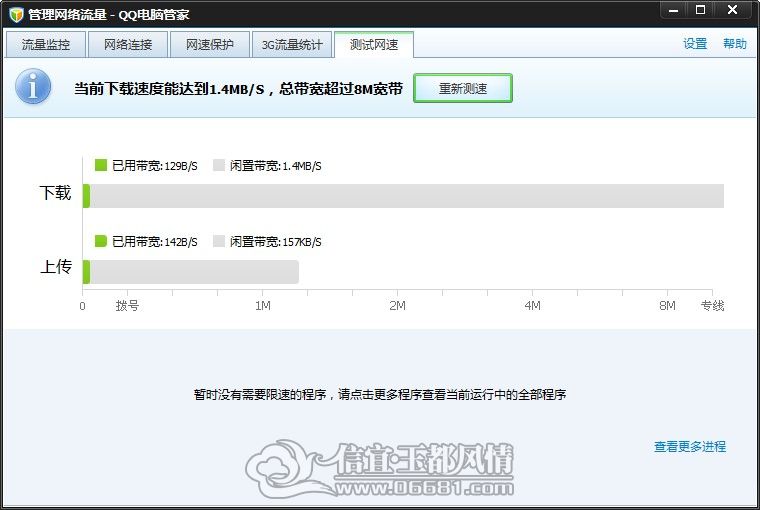Click the QQ电脑管家 shield logo icon

tap(16, 15)
